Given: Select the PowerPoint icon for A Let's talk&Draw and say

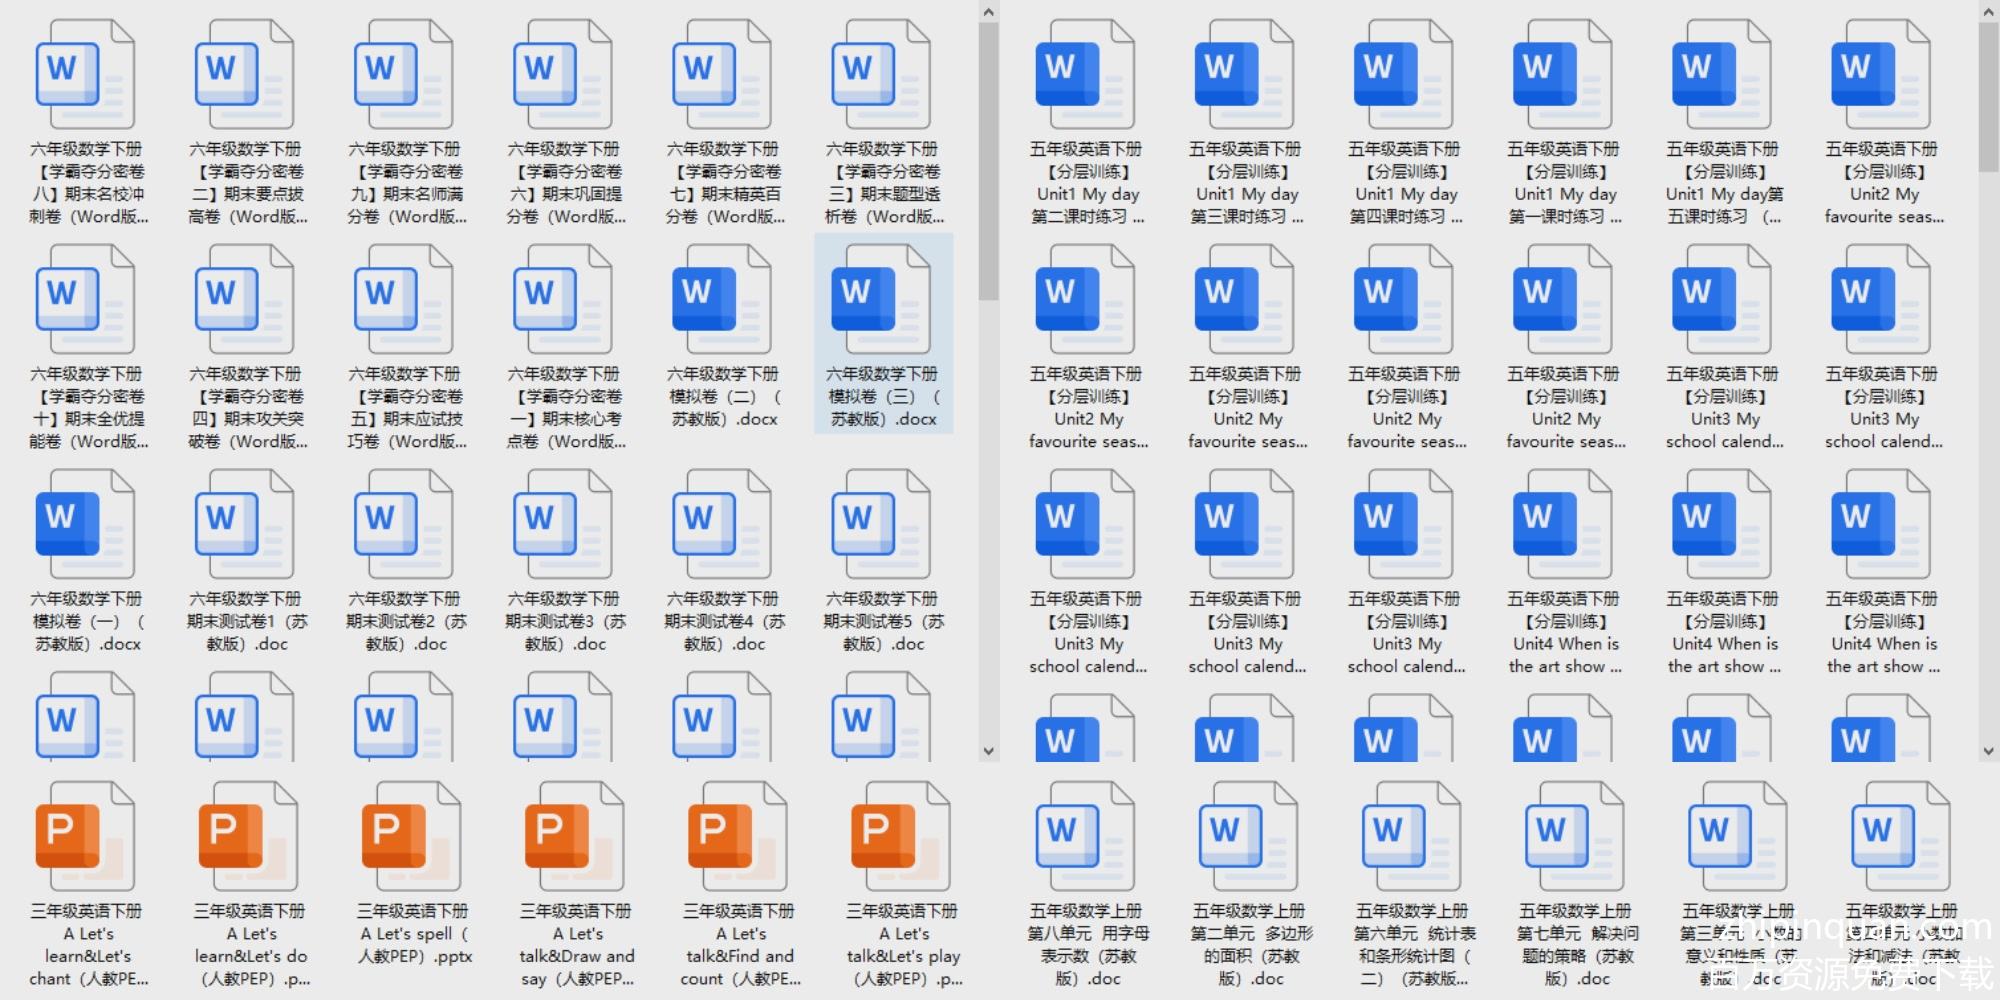Looking at the screenshot, I should [574, 837].
